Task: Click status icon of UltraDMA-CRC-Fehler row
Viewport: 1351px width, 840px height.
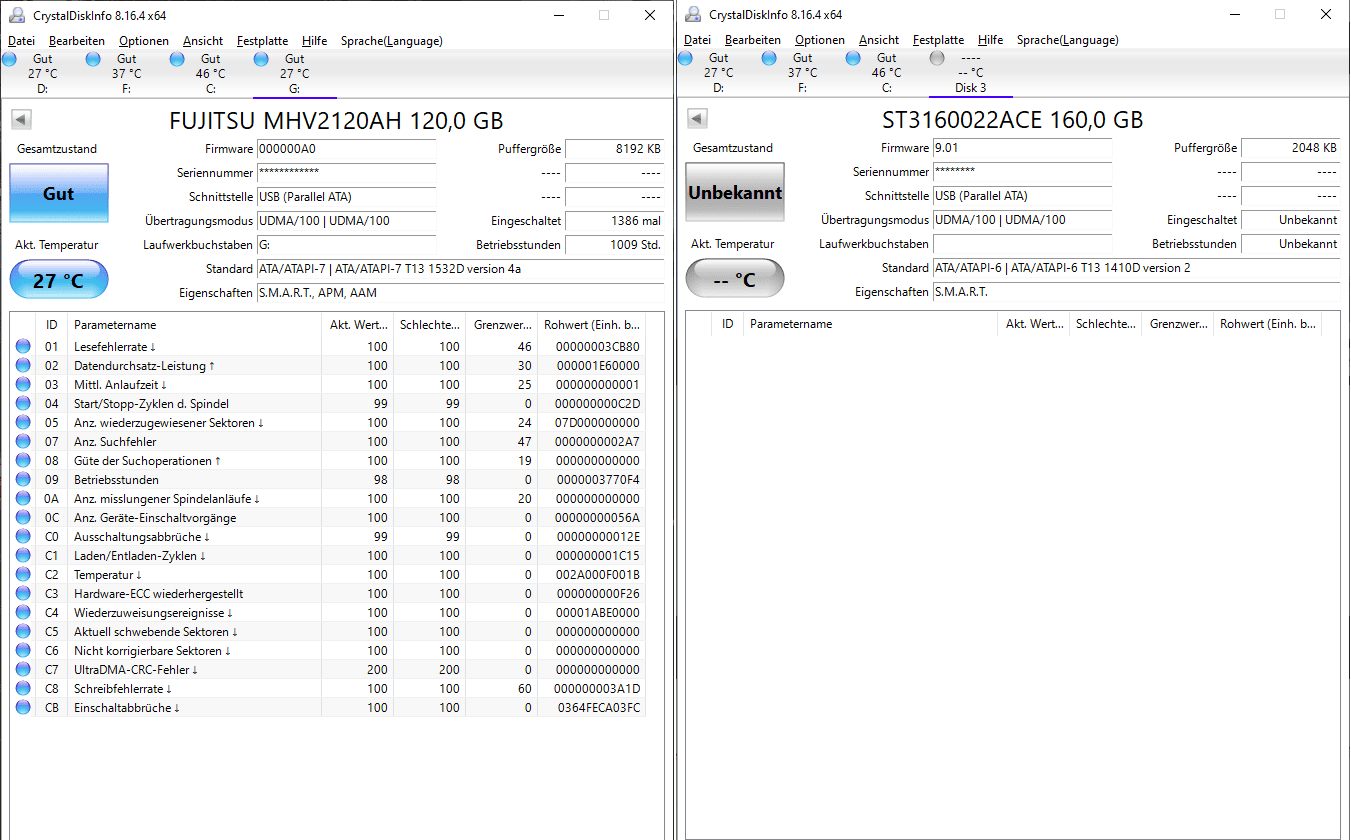Action: [23, 670]
